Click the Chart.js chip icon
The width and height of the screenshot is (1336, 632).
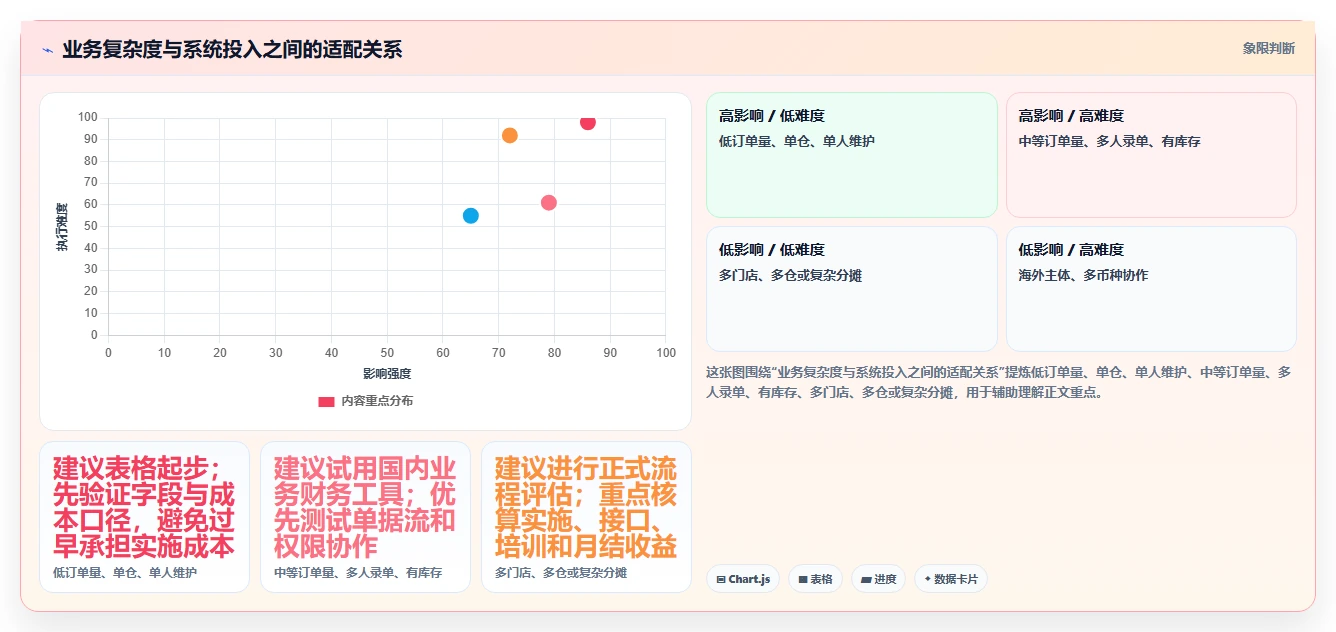tap(721, 579)
